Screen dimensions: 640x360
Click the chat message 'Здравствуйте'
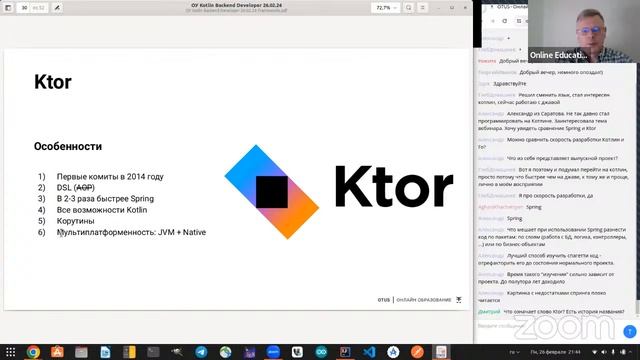point(509,84)
